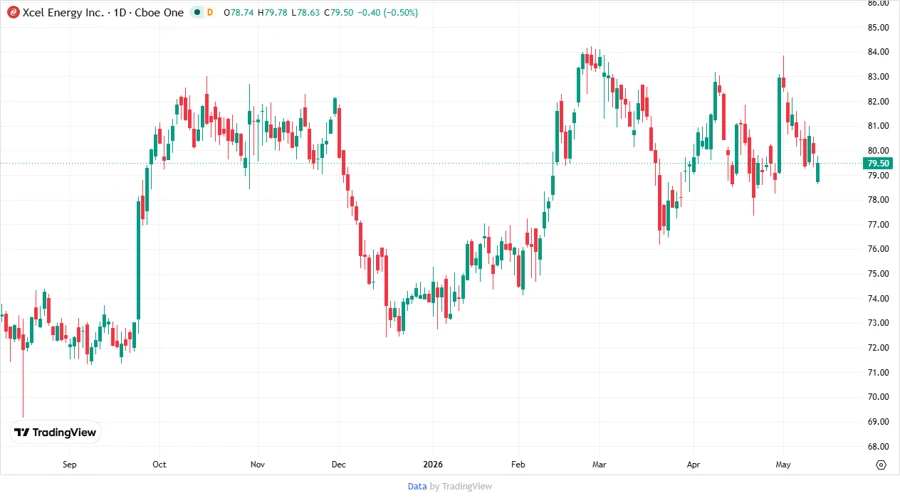Click the May label on time axis
The image size is (900, 498).
[x=783, y=464]
